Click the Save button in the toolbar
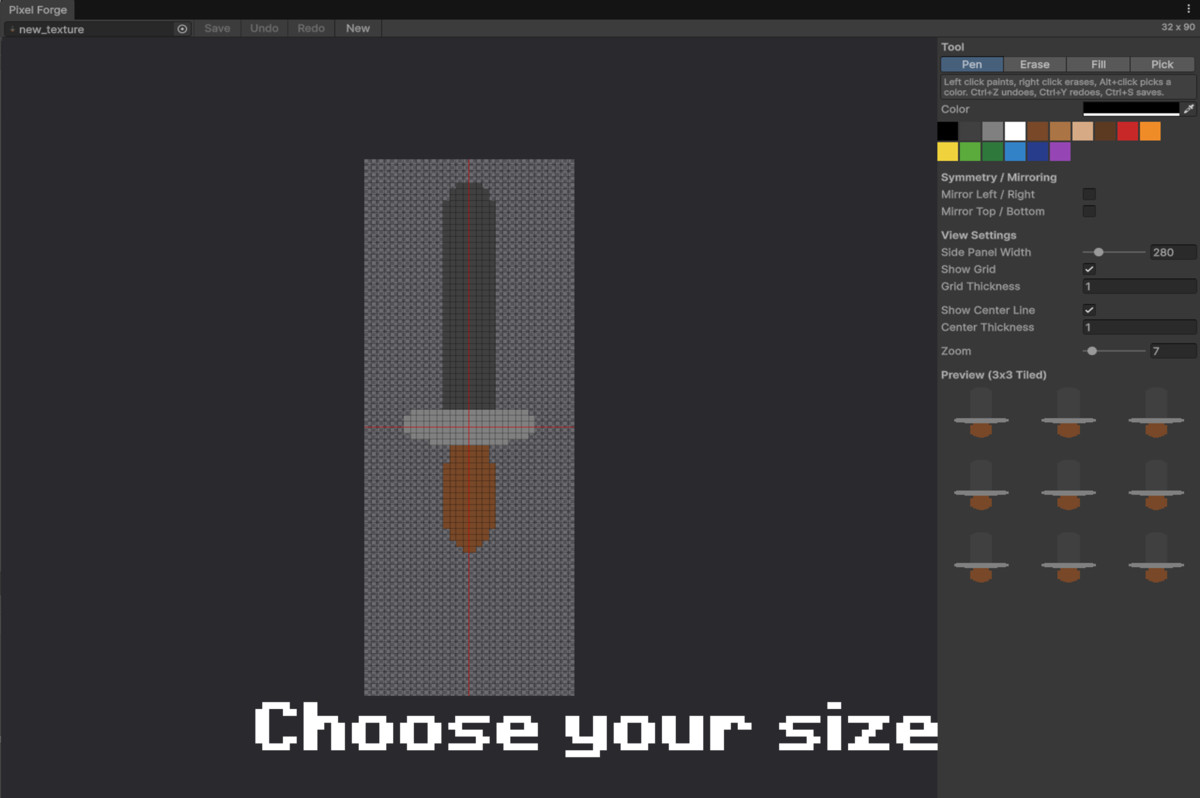This screenshot has width=1200, height=798. 217,28
